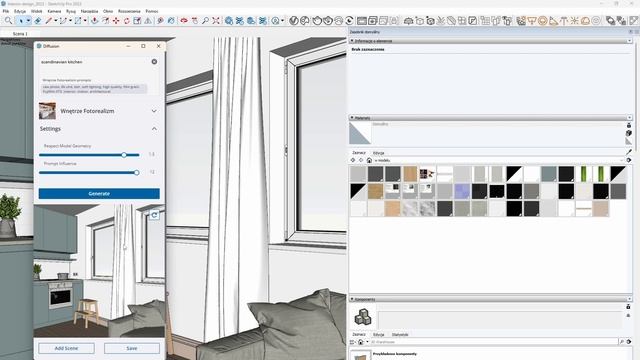Choose the Eraser tool in the toolbar
The width and height of the screenshot is (640, 360).
click(x=38, y=20)
